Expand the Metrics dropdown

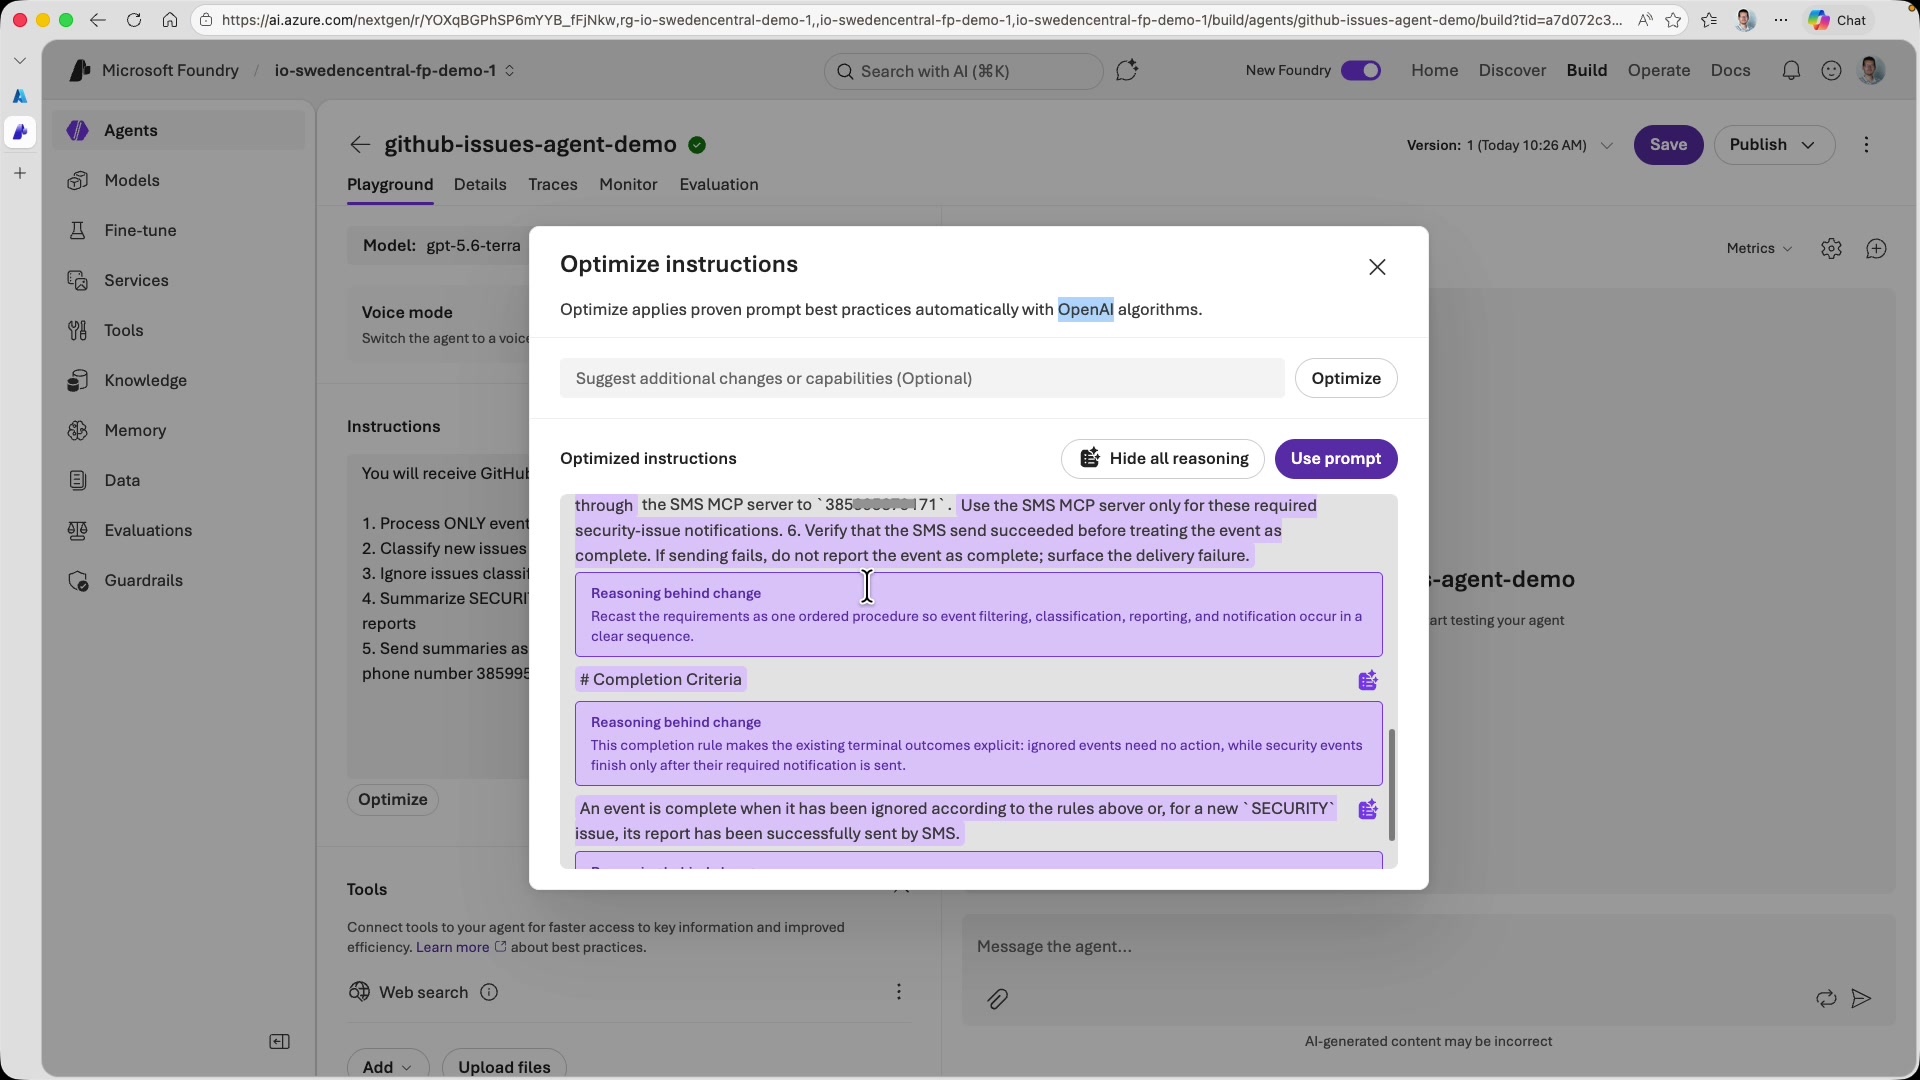click(1759, 249)
